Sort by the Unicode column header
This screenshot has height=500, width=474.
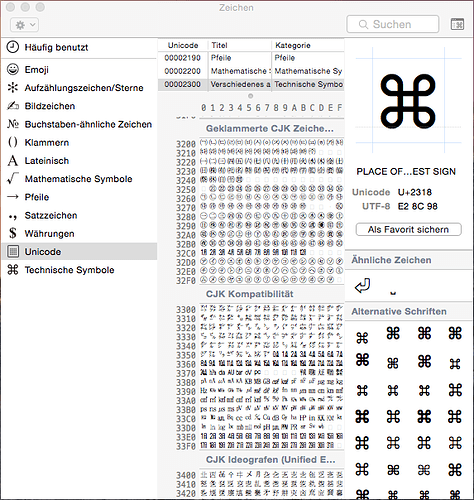tap(183, 45)
